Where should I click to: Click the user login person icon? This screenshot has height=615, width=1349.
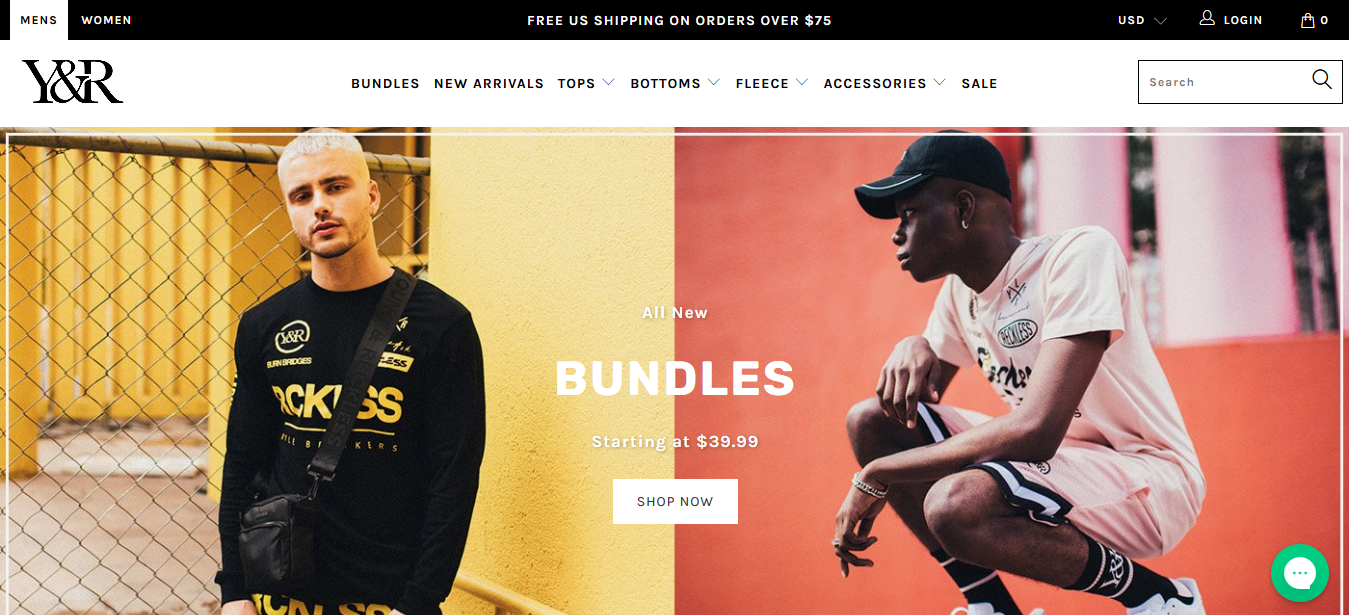point(1207,18)
